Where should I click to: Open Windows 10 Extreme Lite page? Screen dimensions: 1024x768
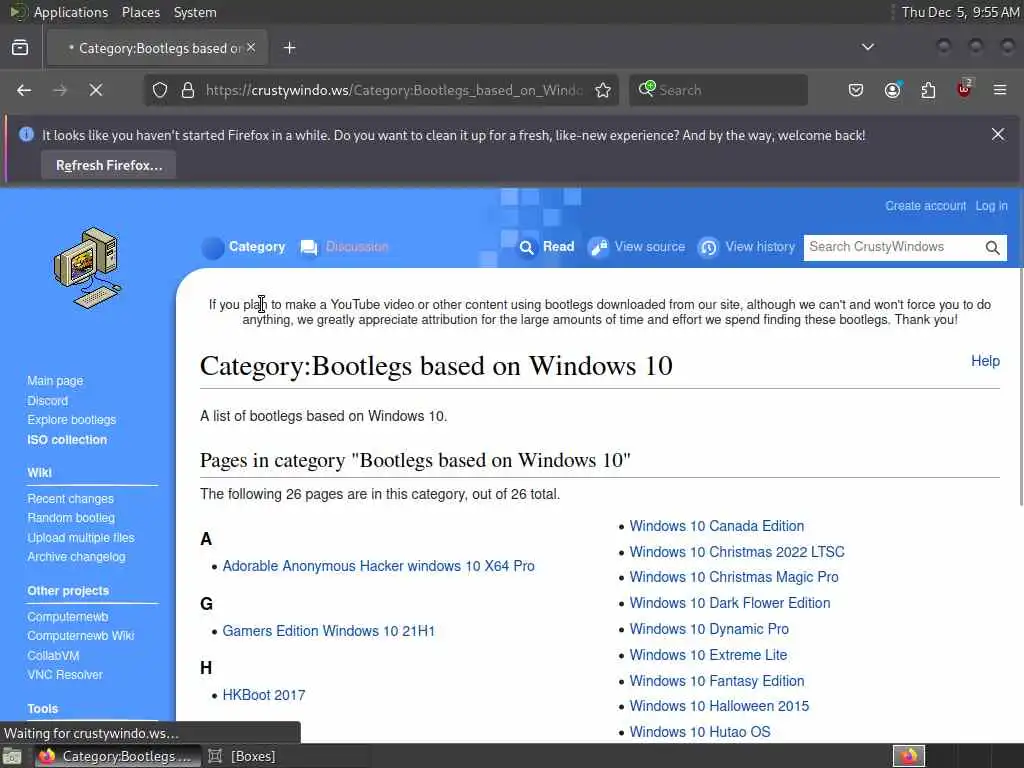pos(709,654)
